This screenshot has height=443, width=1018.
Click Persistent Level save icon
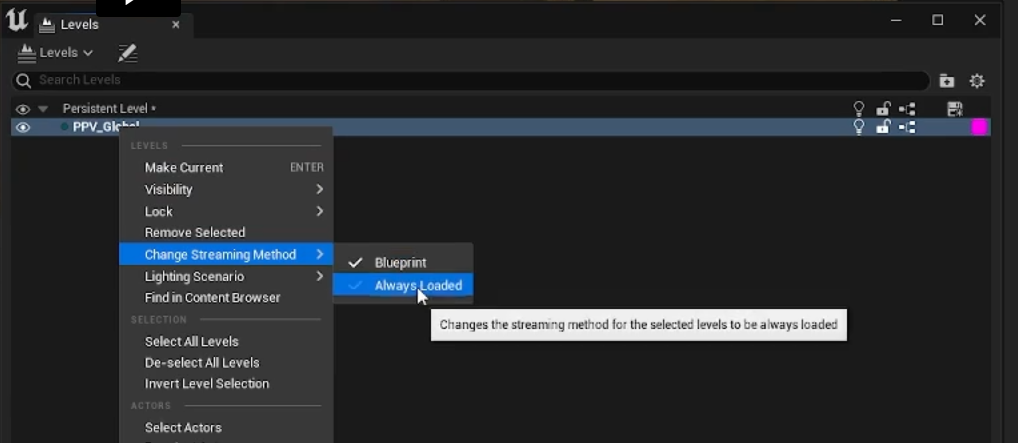954,109
